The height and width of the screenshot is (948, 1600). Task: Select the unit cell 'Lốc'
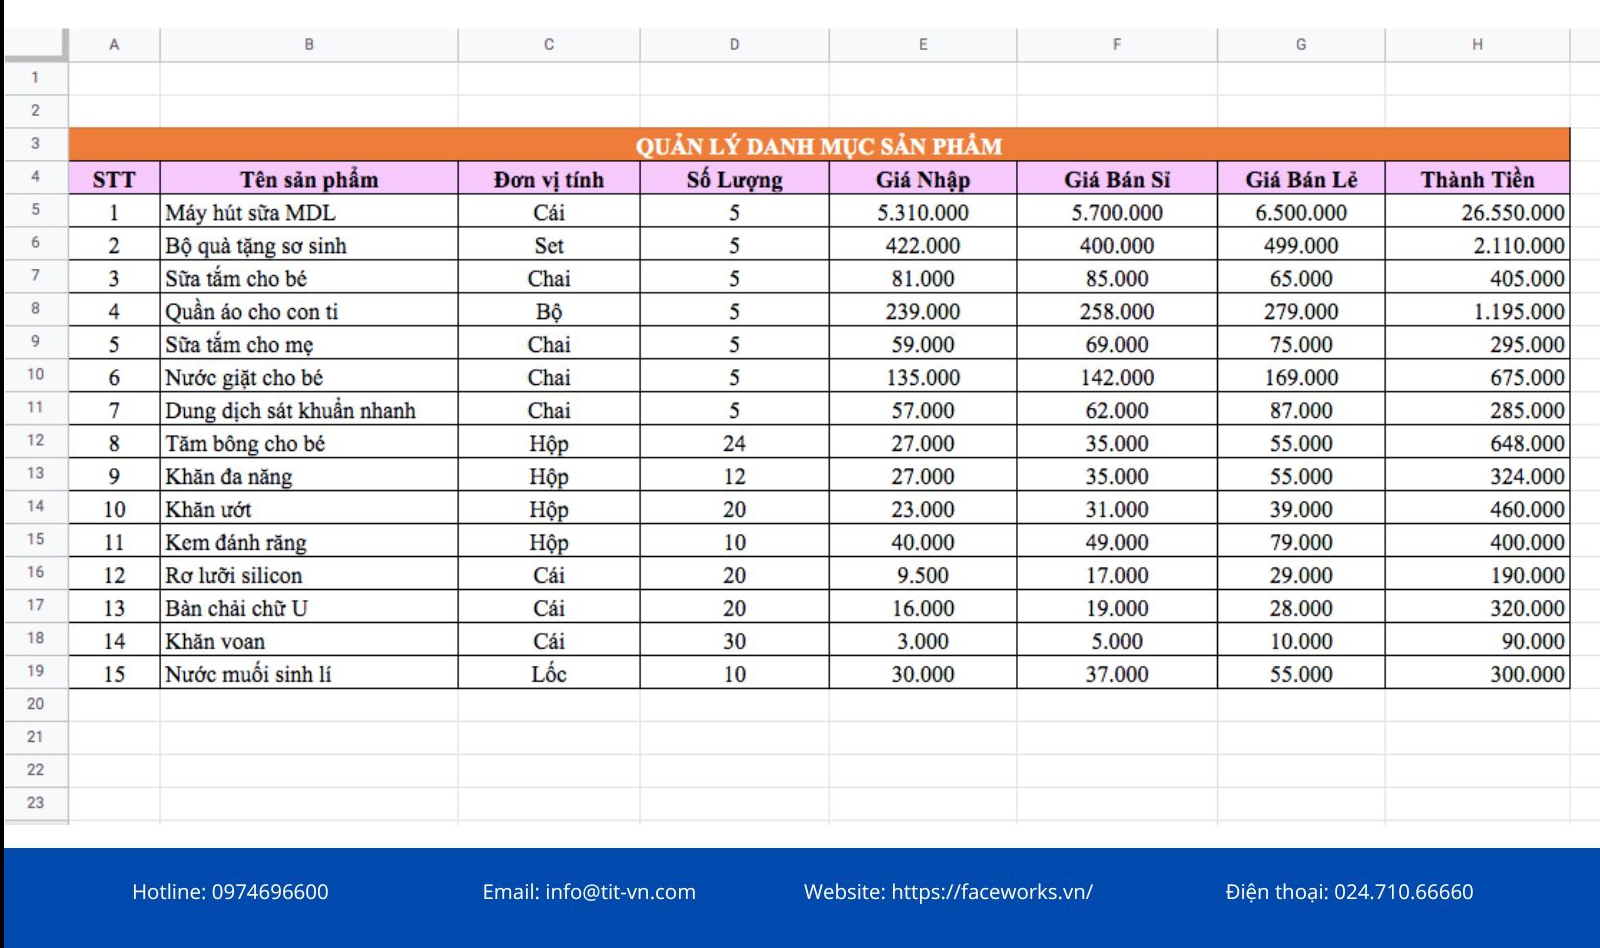click(549, 674)
